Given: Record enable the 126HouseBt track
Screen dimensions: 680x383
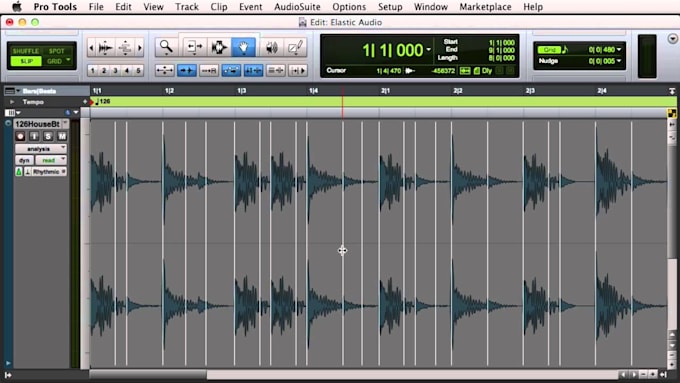Looking at the screenshot, I should tap(20, 136).
